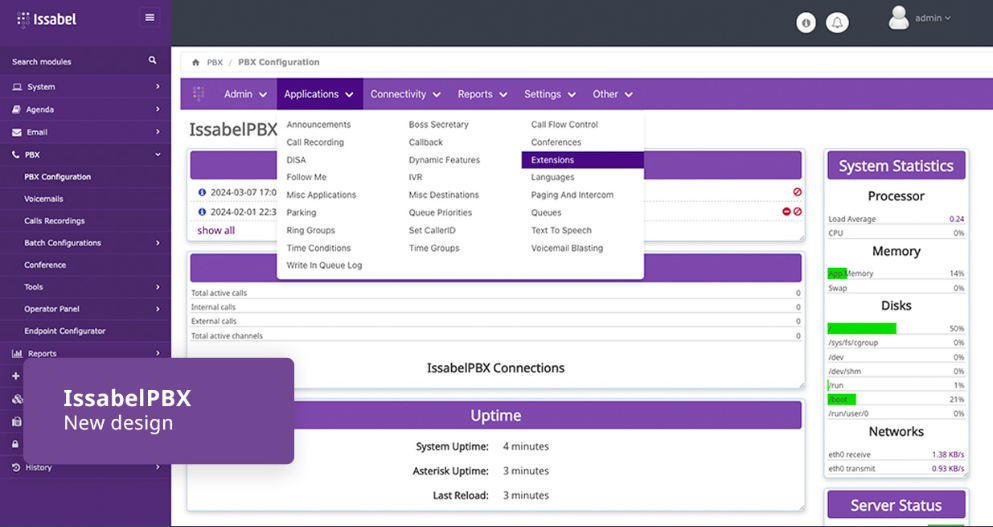Image resolution: width=993 pixels, height=527 pixels.
Task: Click the home icon in breadcrumb
Action: click(x=196, y=62)
